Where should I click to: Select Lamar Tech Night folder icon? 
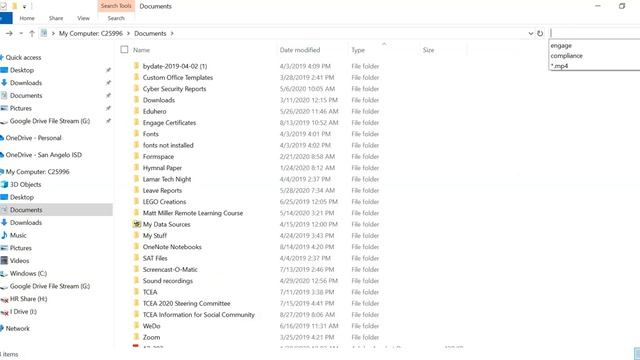tap(136, 179)
